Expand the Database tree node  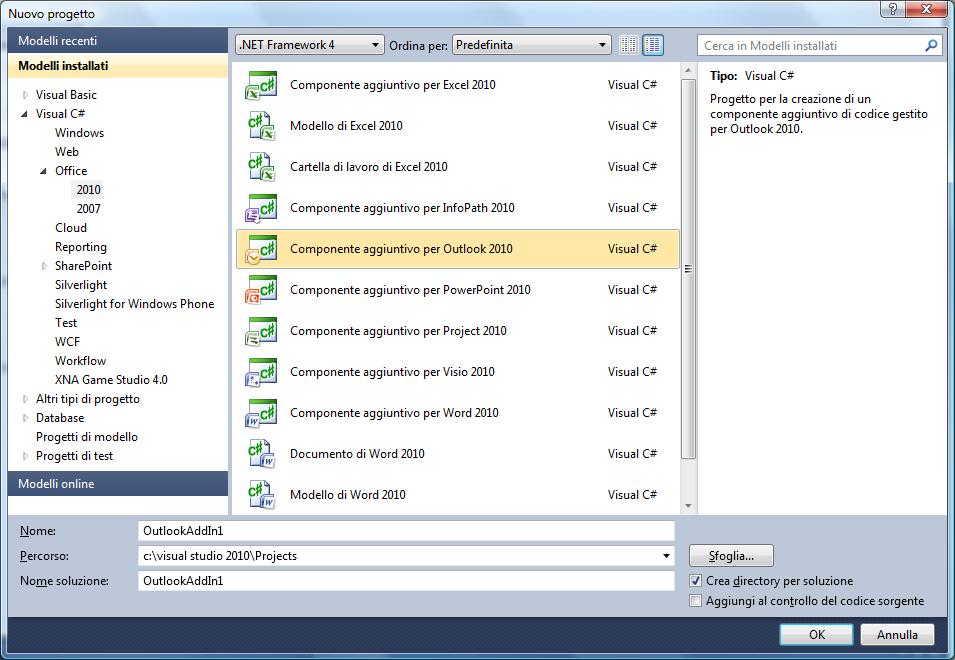tap(25, 418)
